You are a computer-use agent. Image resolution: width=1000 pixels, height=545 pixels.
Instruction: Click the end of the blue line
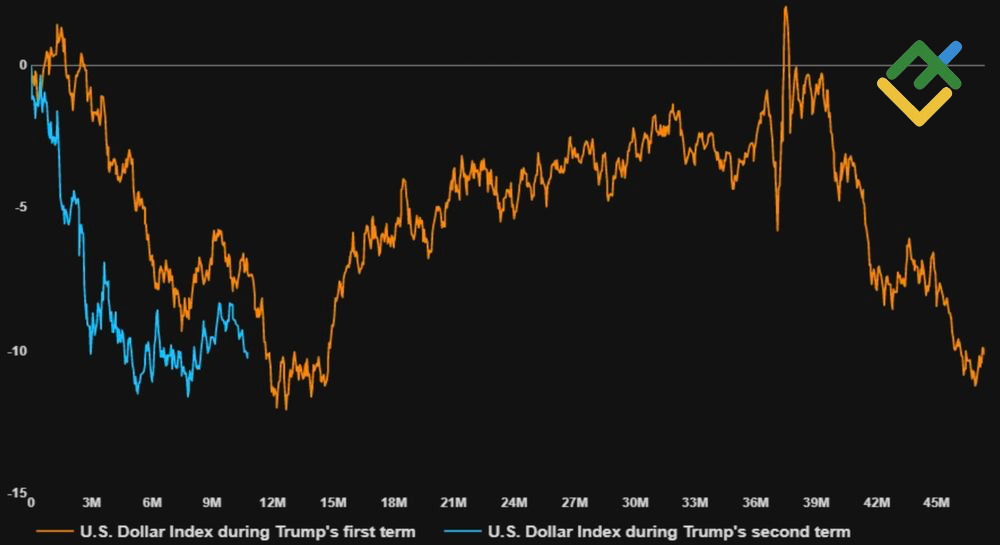tap(248, 355)
